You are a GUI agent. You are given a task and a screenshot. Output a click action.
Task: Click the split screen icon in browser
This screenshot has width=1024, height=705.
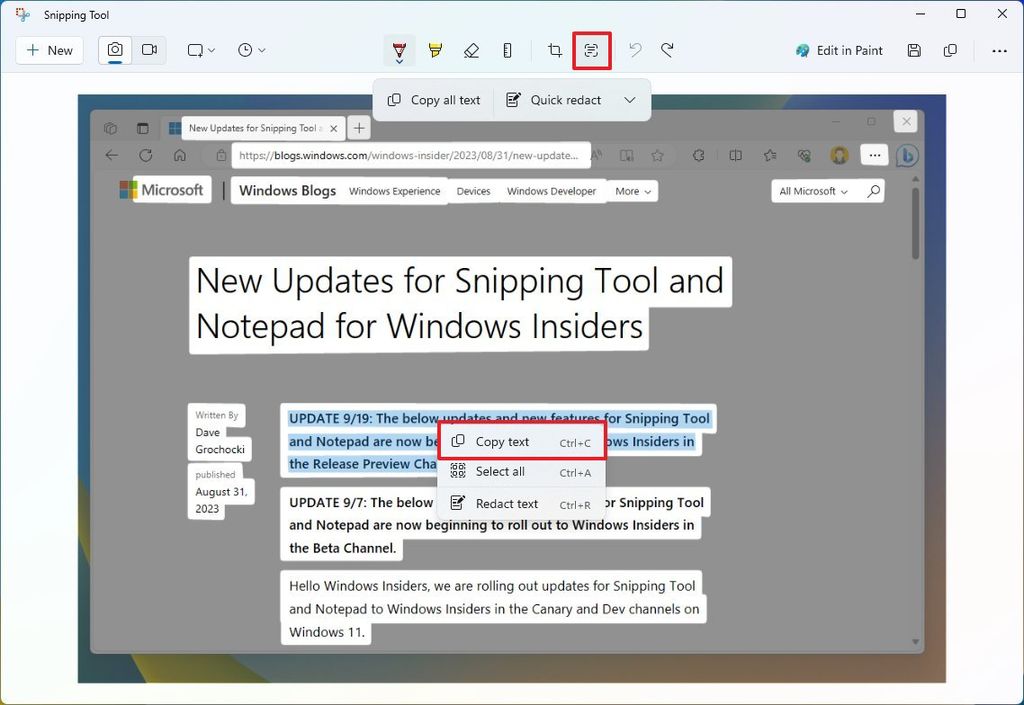(x=735, y=155)
